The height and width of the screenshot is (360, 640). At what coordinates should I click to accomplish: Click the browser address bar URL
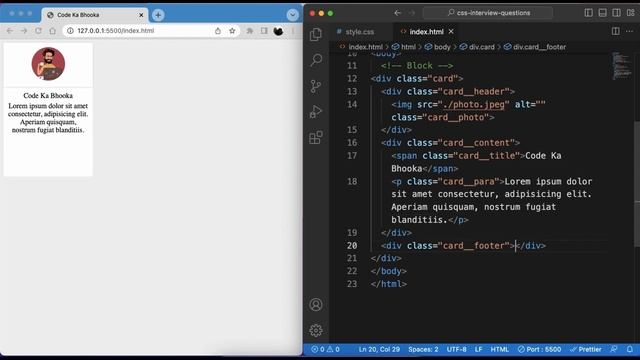click(116, 31)
